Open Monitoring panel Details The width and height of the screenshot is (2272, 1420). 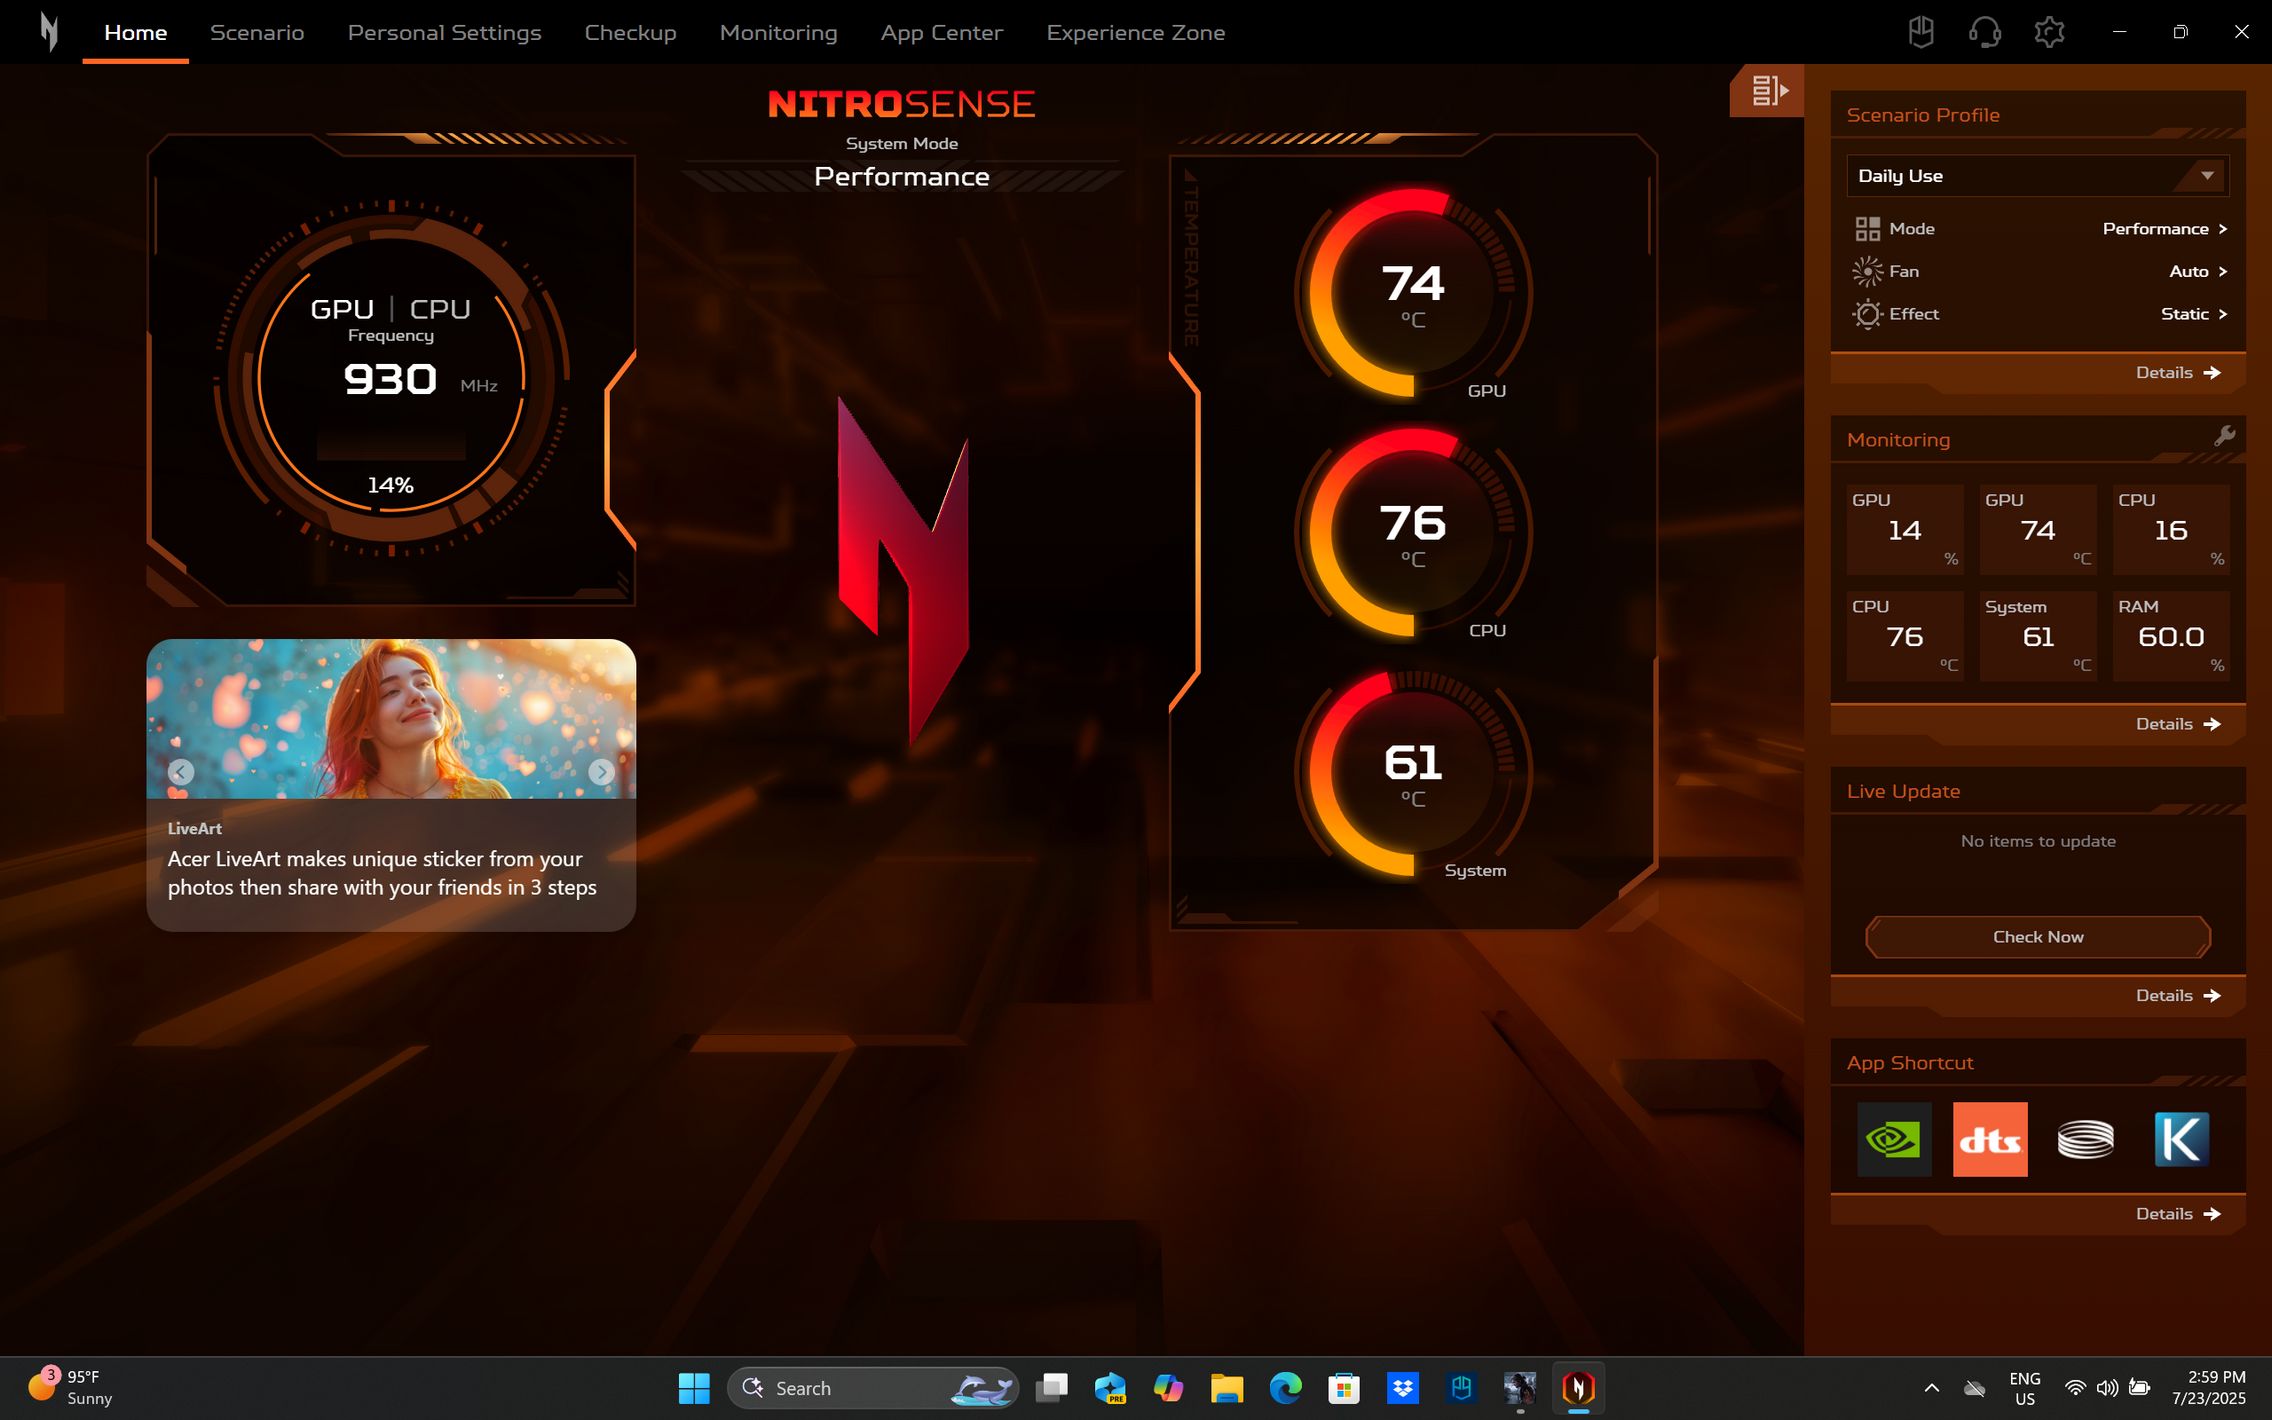pyautogui.click(x=2178, y=724)
